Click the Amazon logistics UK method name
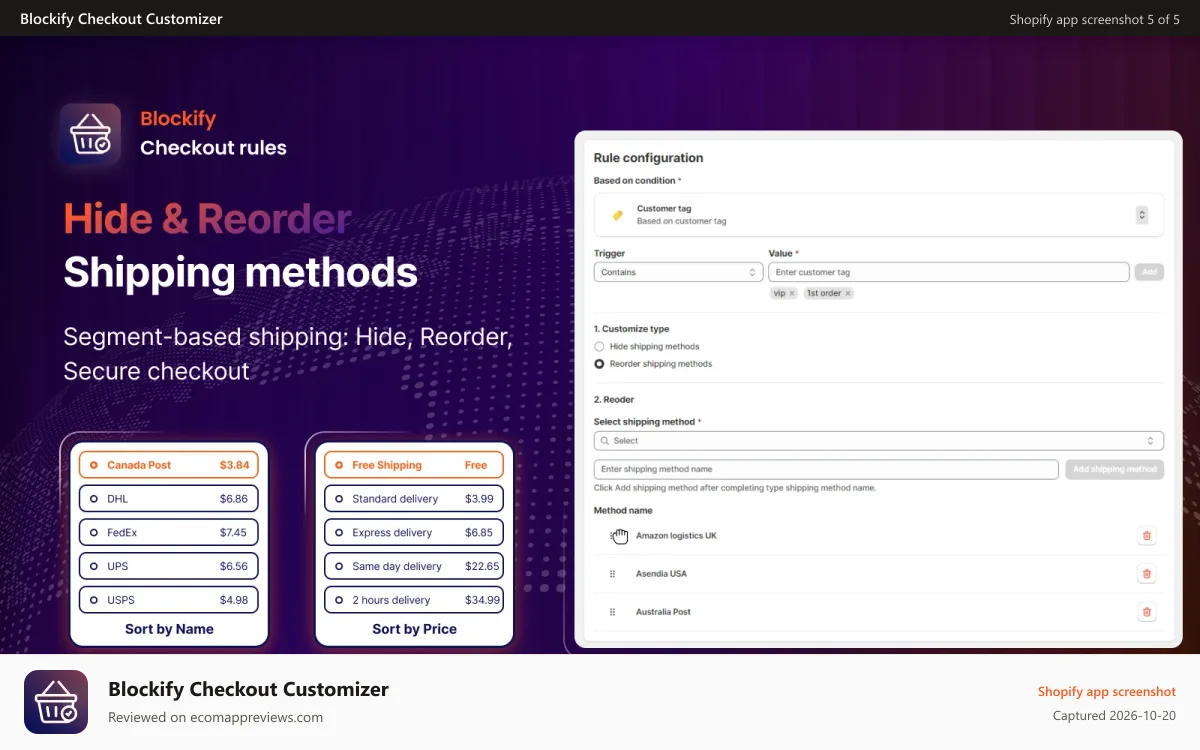 coord(676,536)
